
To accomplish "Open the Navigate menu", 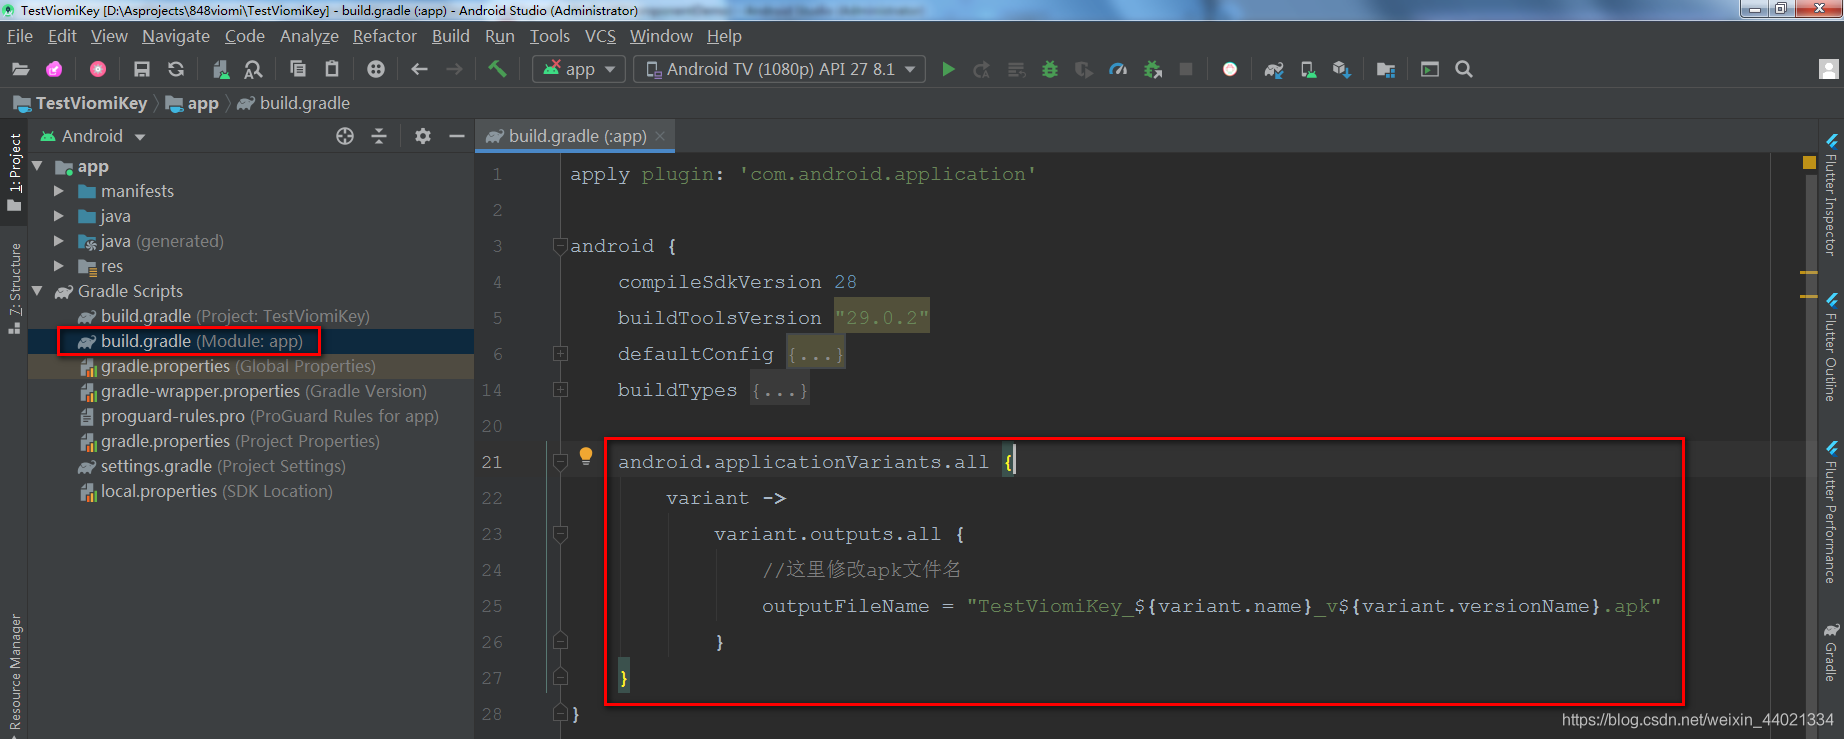I will 176,36.
